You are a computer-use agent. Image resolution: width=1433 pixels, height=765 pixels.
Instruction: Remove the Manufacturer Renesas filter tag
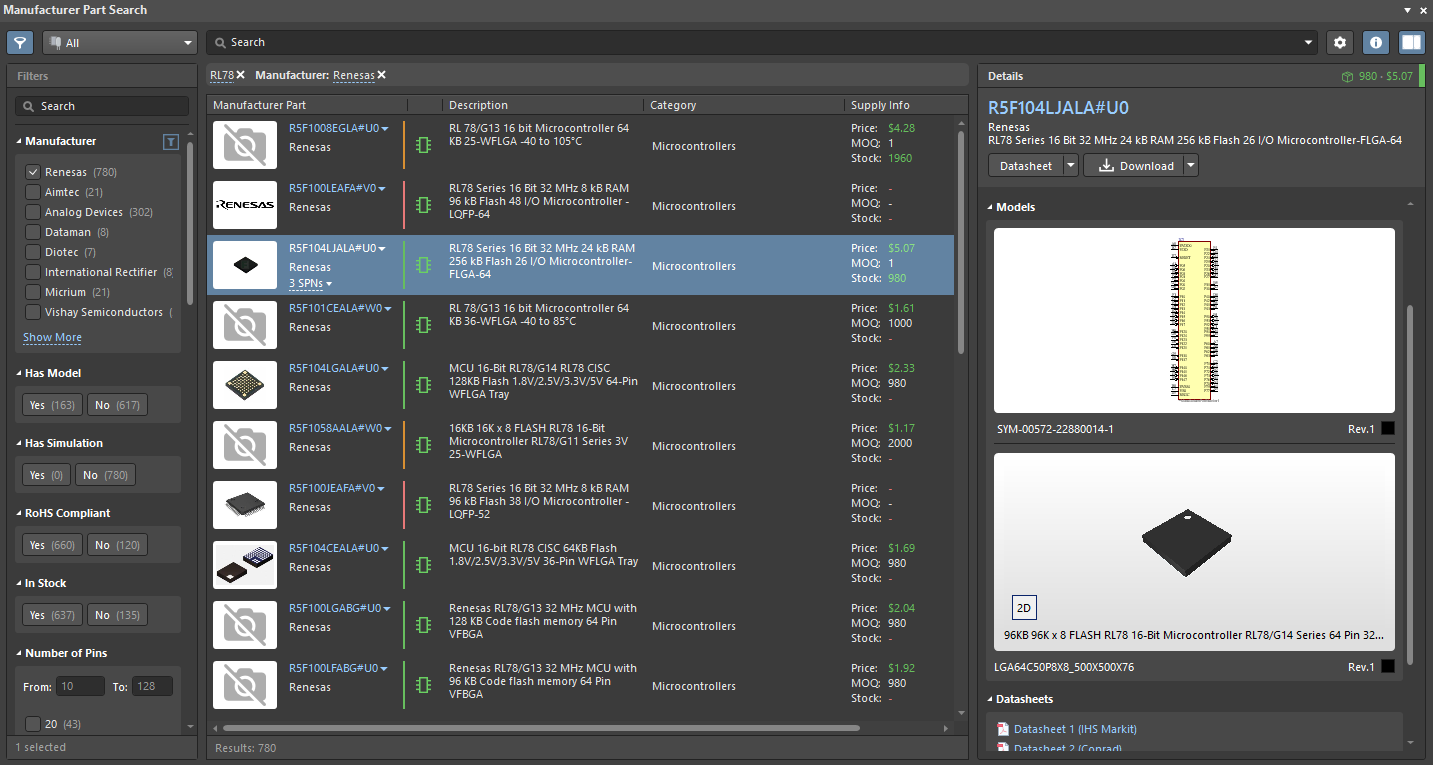click(x=381, y=75)
